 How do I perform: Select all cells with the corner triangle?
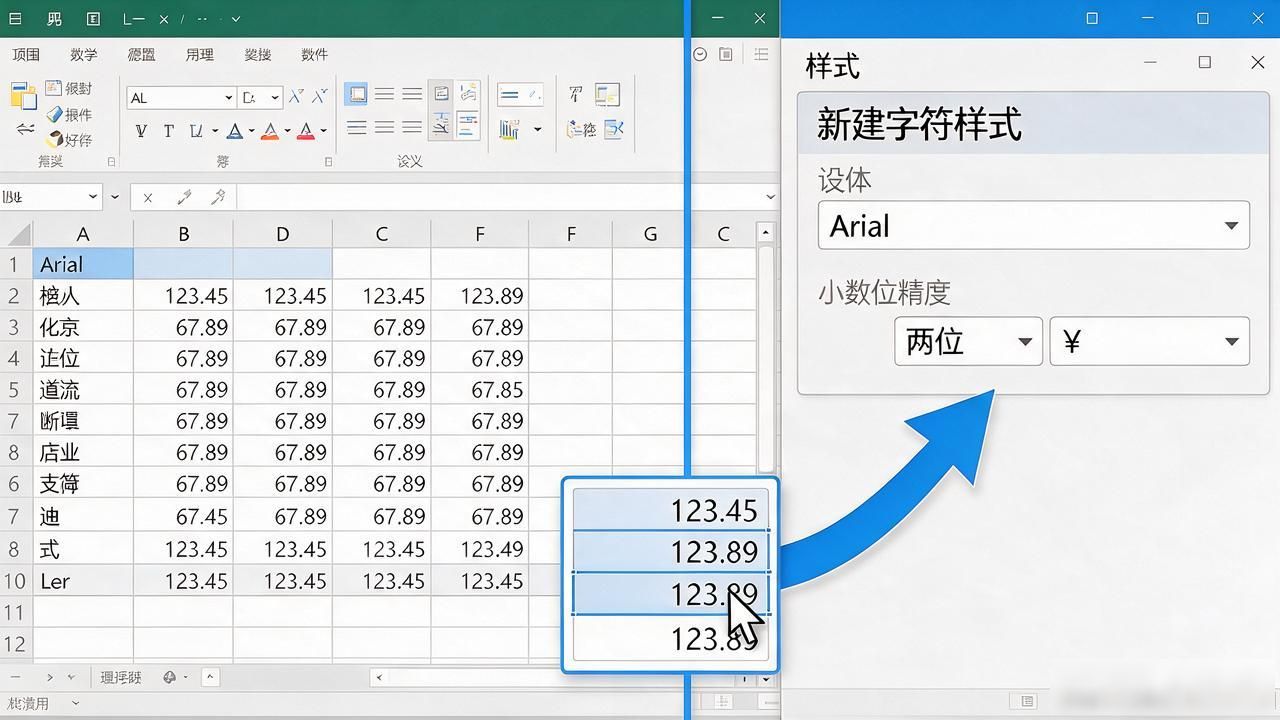(17, 234)
